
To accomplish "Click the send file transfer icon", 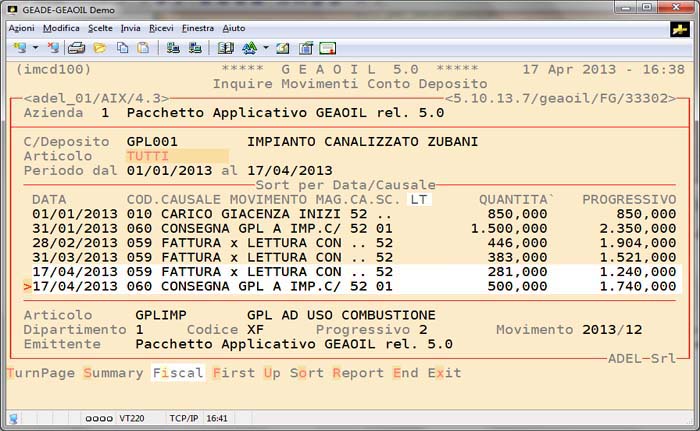I will point(173,47).
